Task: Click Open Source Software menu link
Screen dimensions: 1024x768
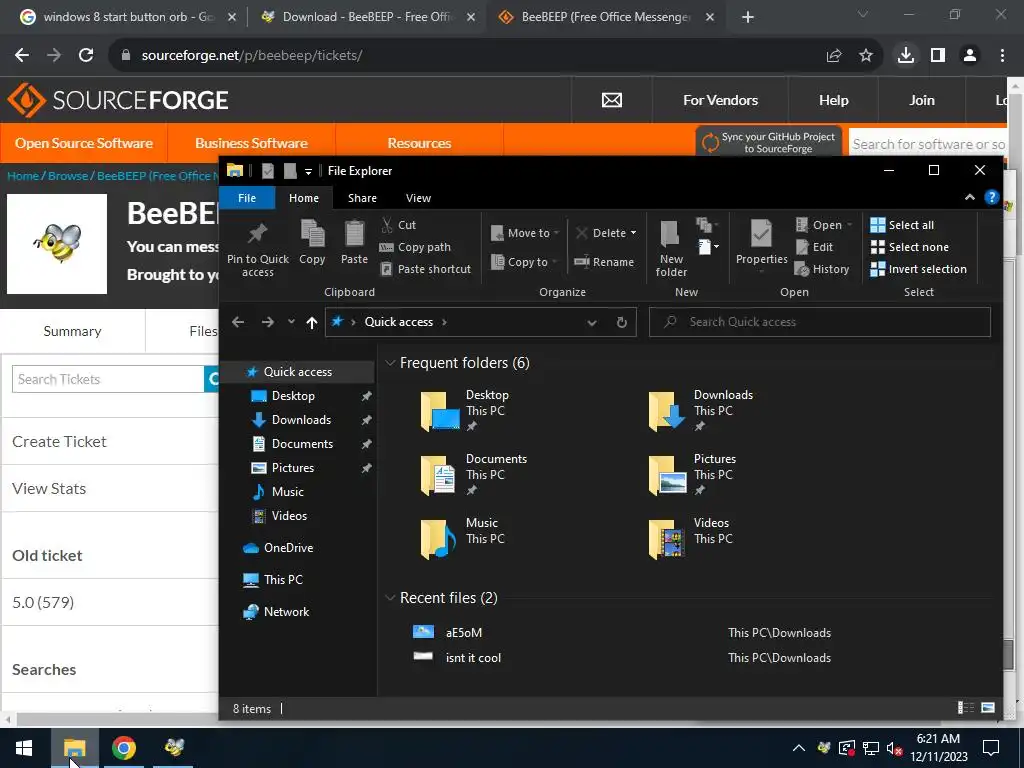Action: pos(84,143)
